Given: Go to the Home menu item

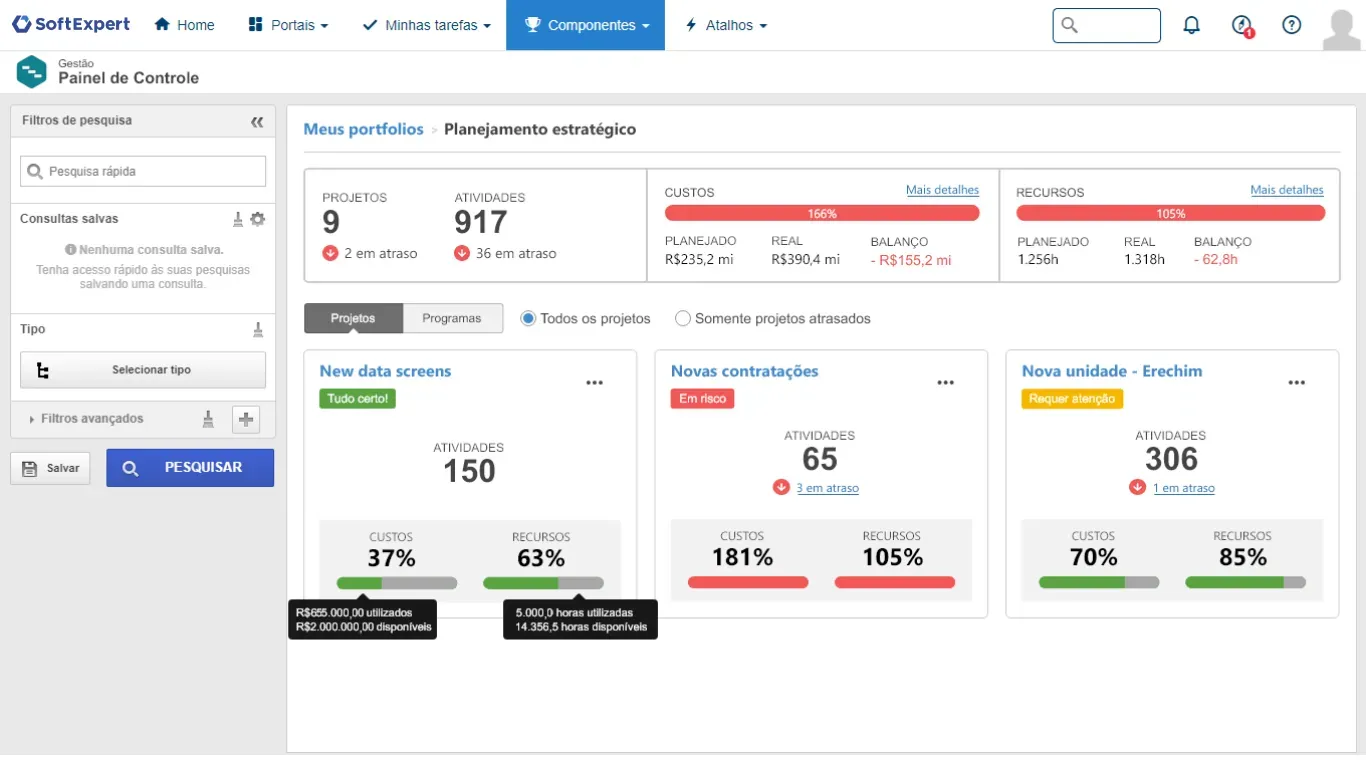Looking at the screenshot, I should pos(185,25).
